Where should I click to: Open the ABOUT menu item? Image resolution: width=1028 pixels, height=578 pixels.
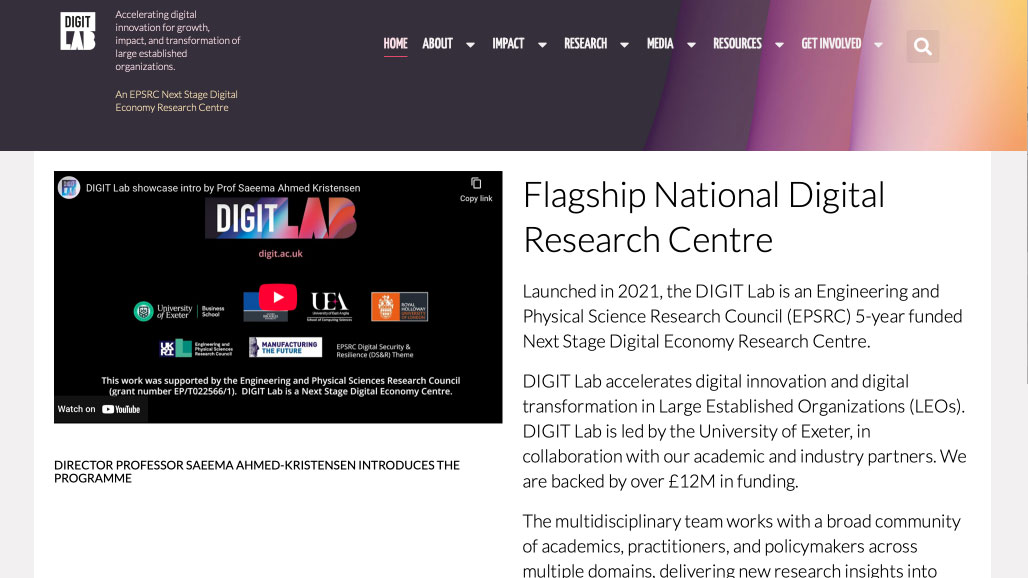pyautogui.click(x=437, y=44)
